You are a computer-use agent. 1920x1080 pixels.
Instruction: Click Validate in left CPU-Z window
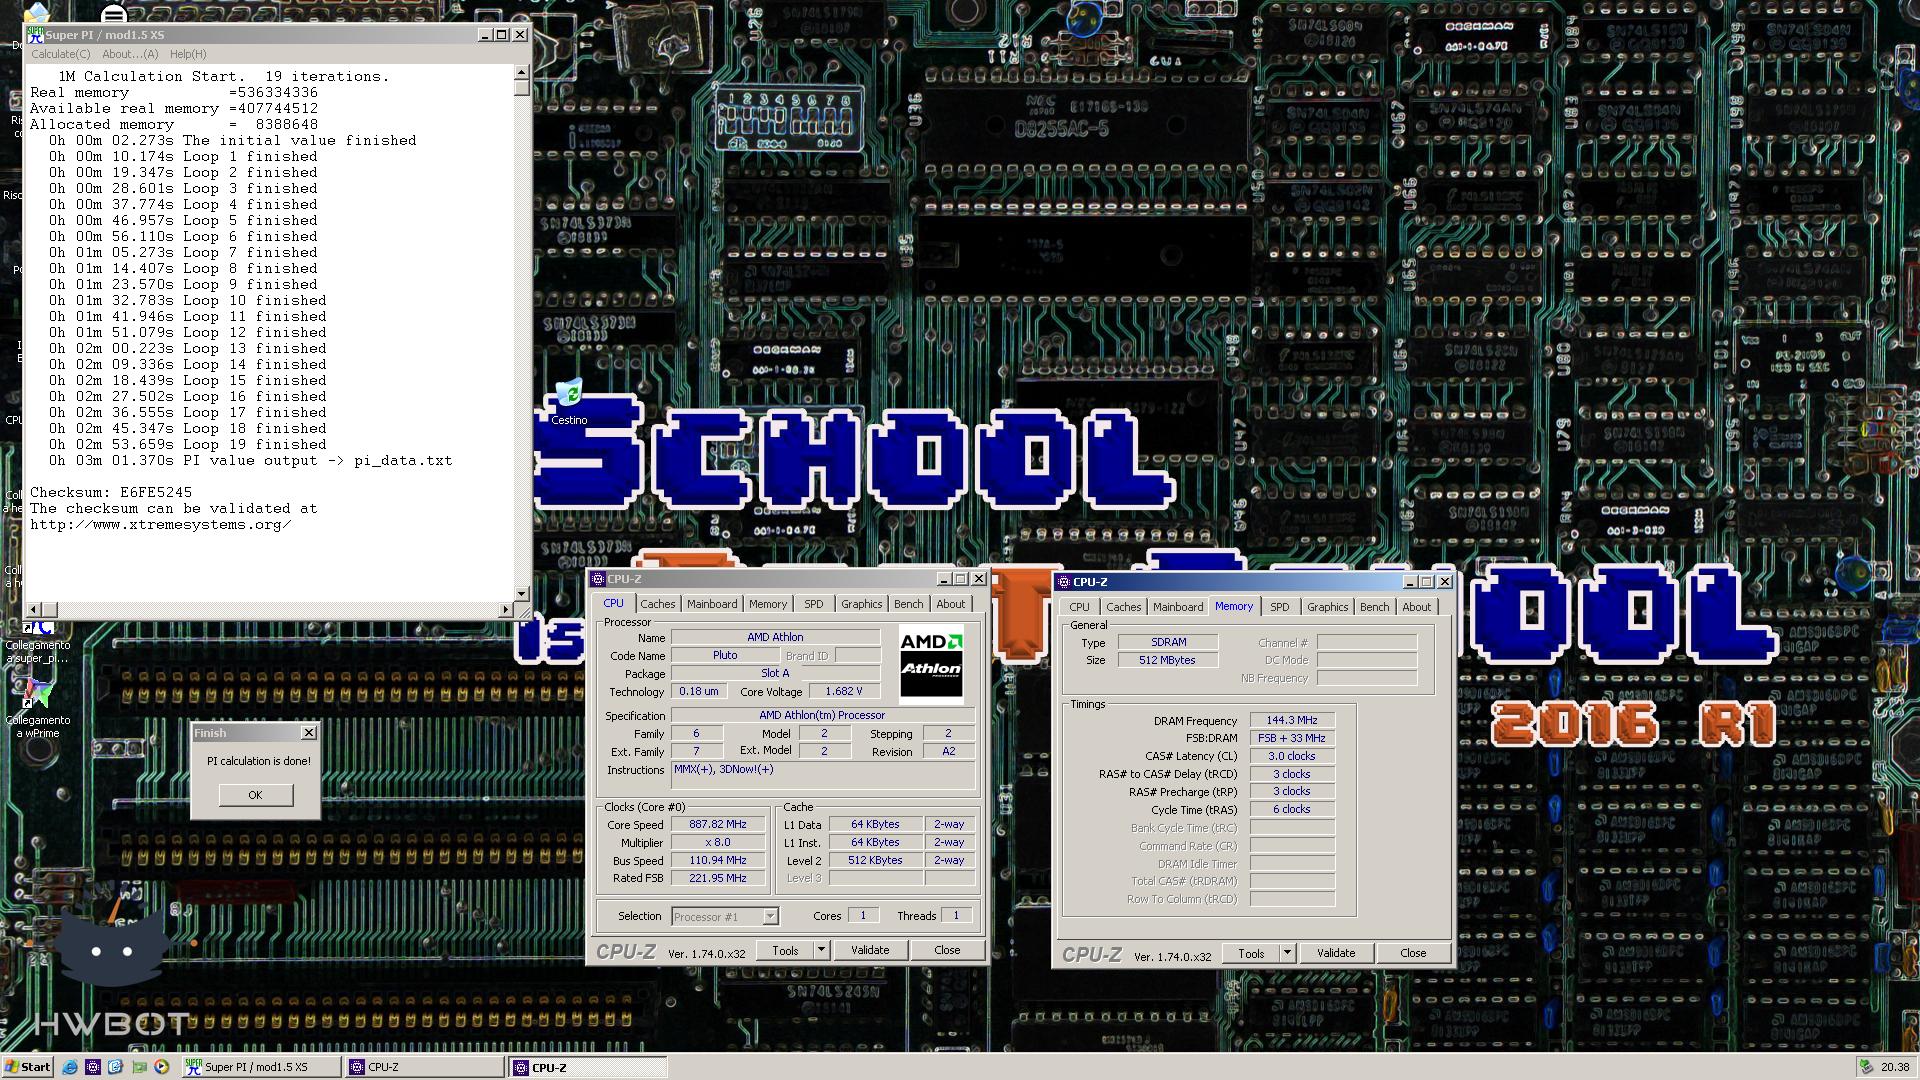pos(870,950)
